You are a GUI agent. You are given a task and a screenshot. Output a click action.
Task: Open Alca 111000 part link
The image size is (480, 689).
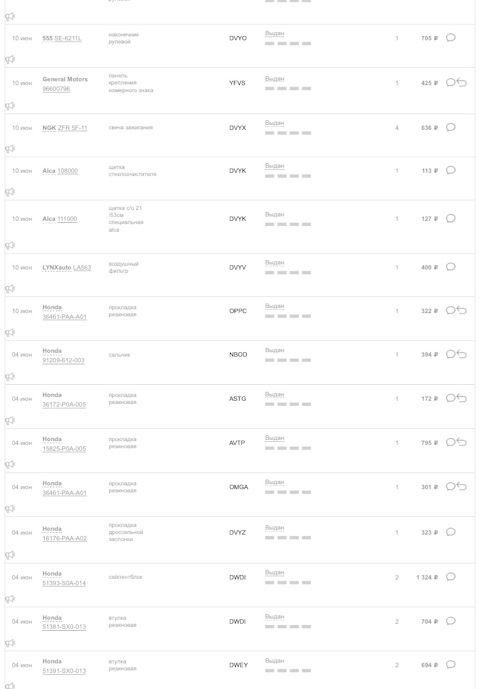click(x=67, y=219)
